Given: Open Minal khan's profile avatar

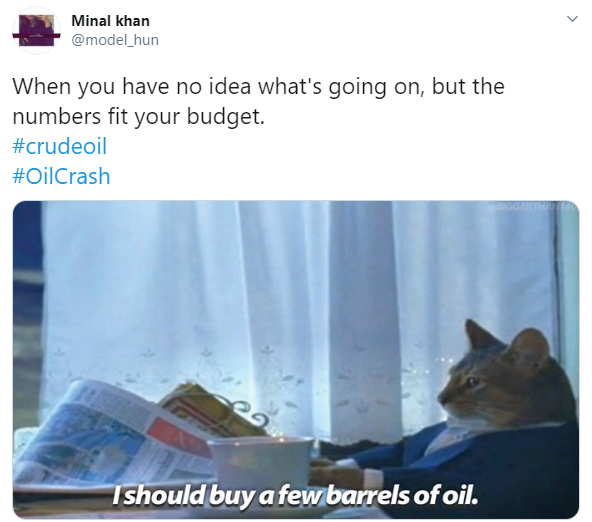Looking at the screenshot, I should coord(36,31).
